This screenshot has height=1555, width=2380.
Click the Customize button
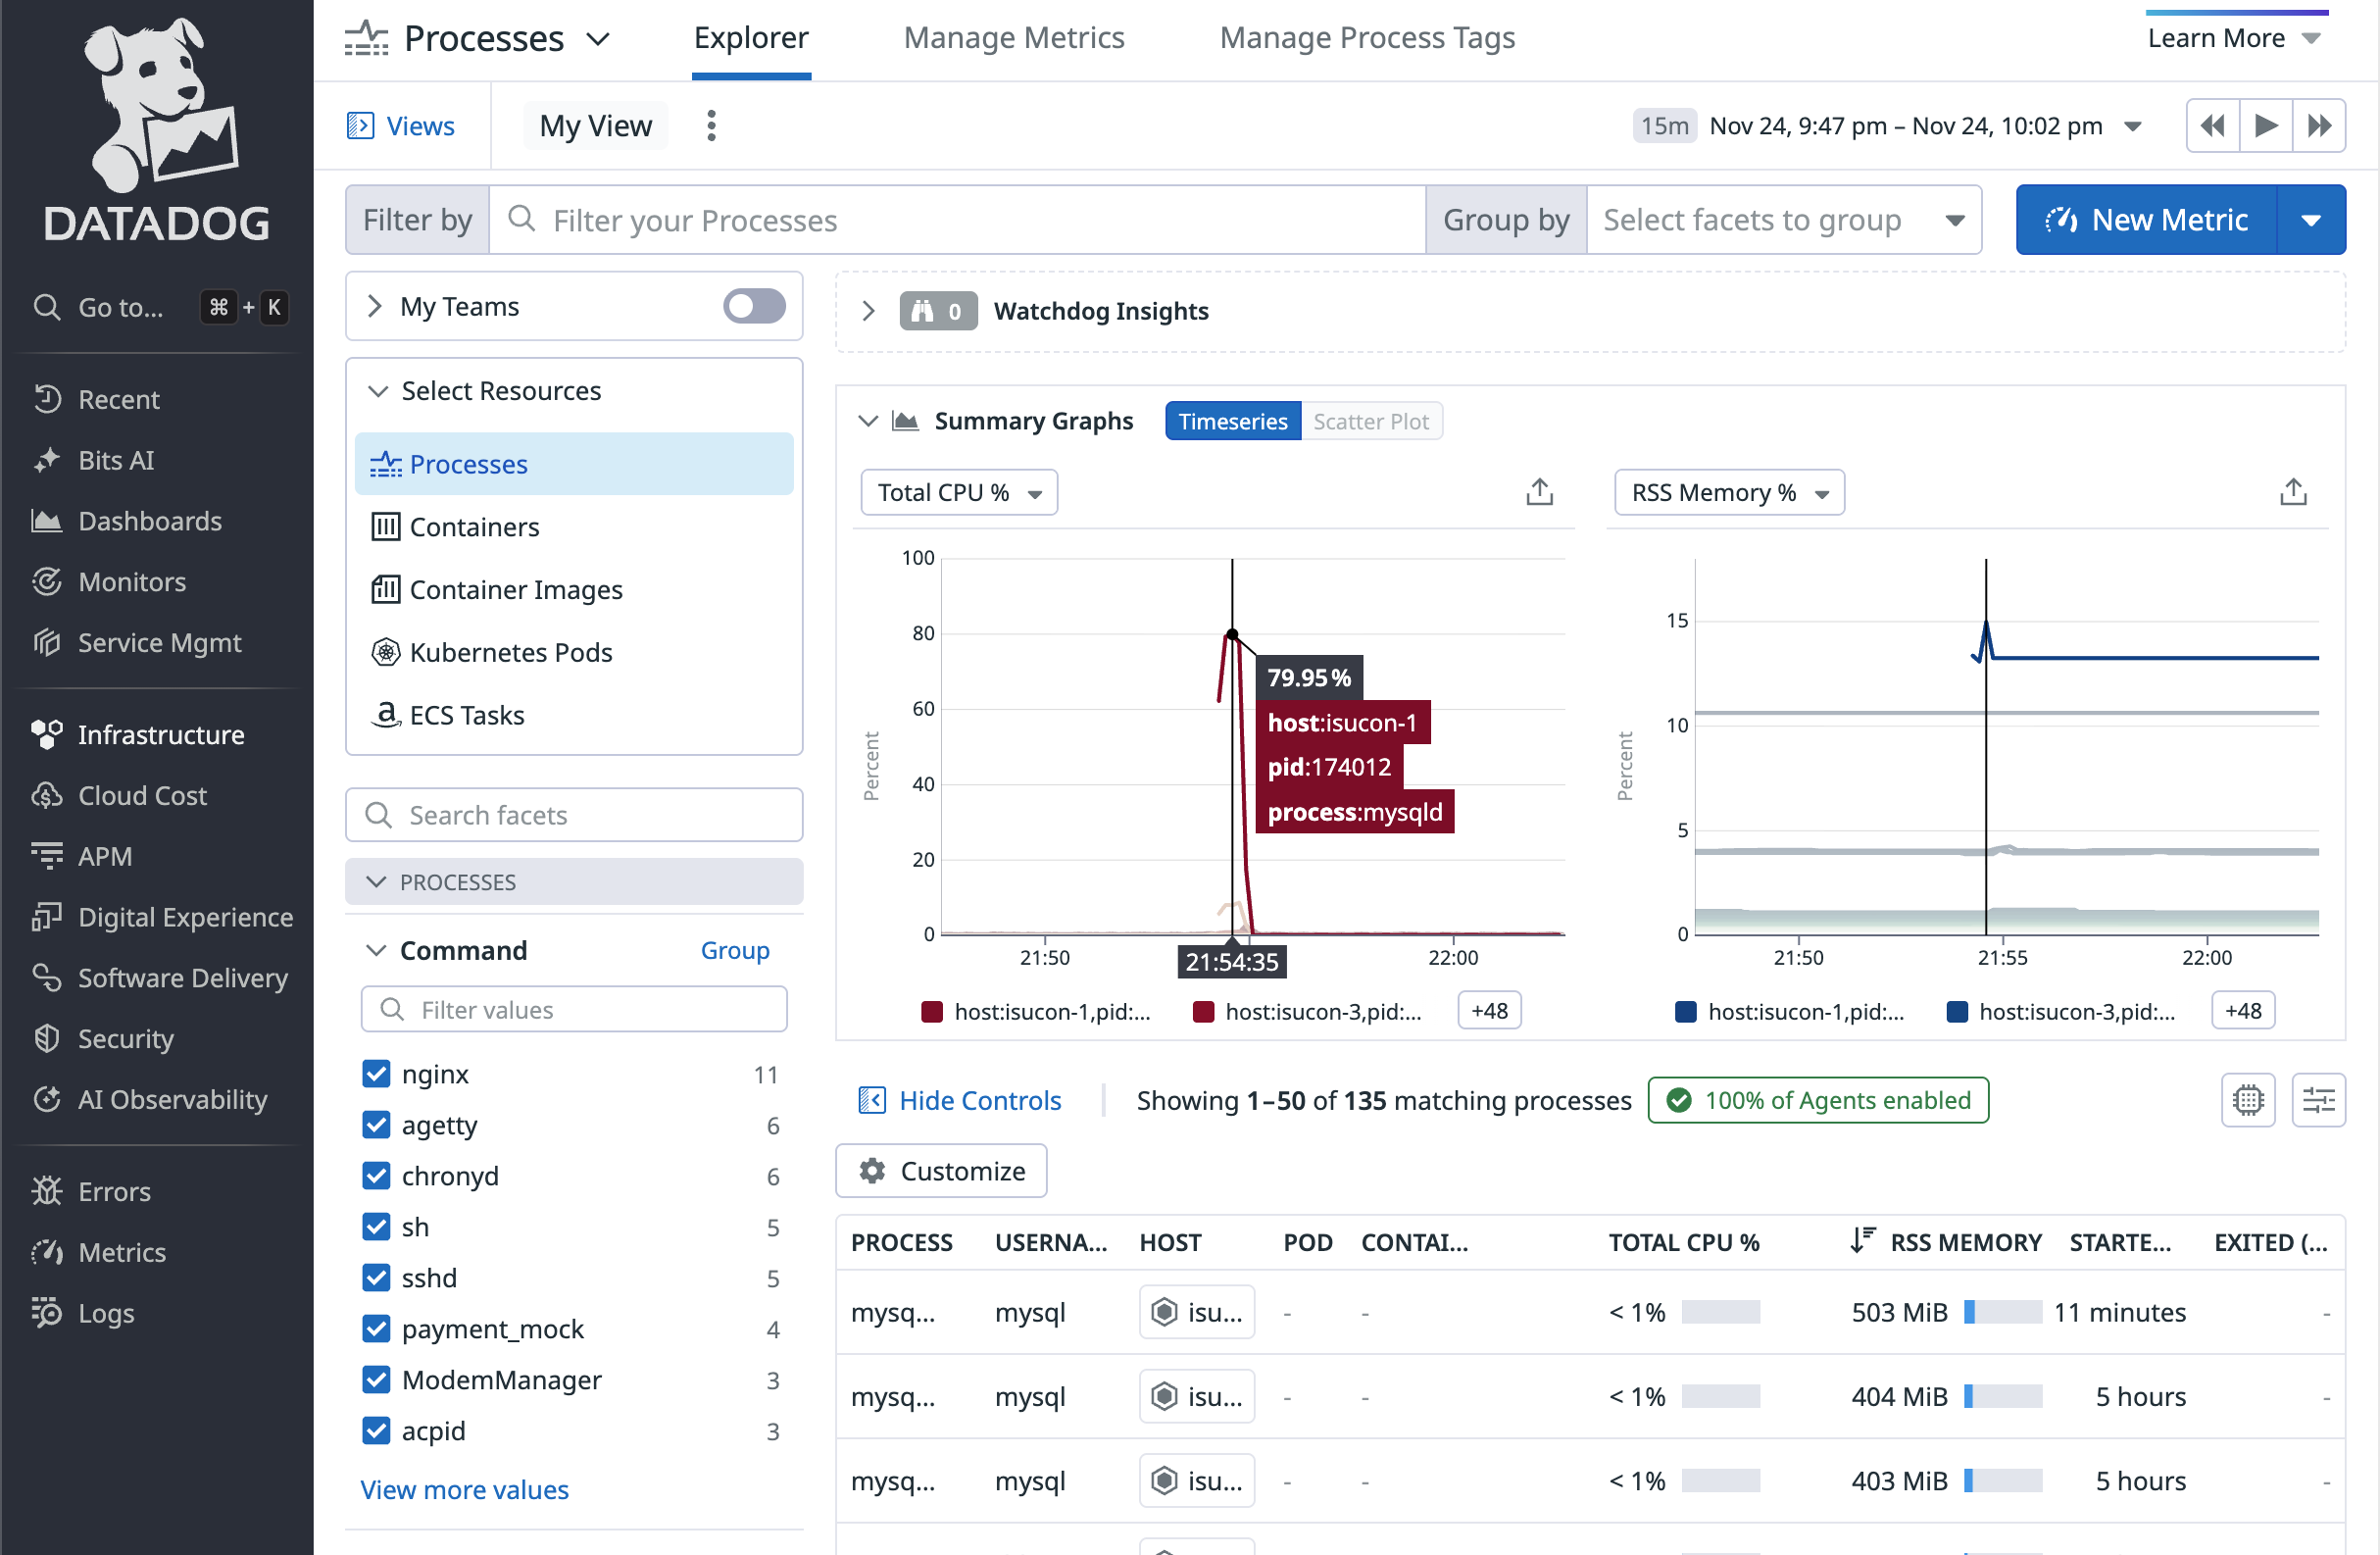(941, 1171)
